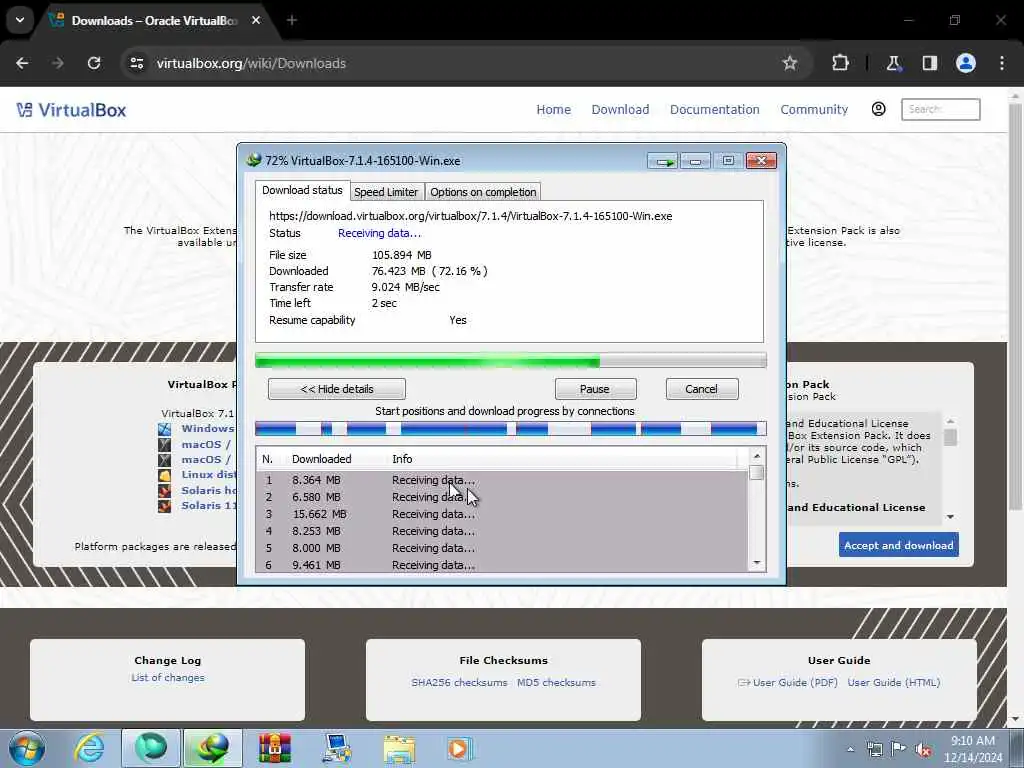The width and height of the screenshot is (1024, 768).
Task: Cancel the VirtualBox download
Action: point(701,389)
